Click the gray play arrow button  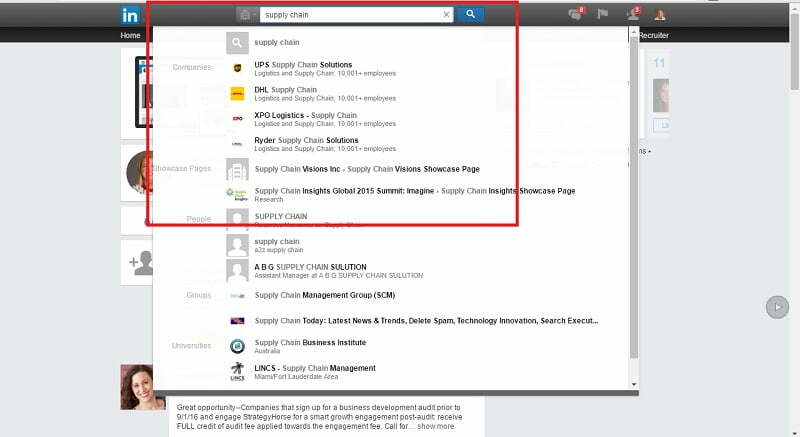[x=777, y=307]
